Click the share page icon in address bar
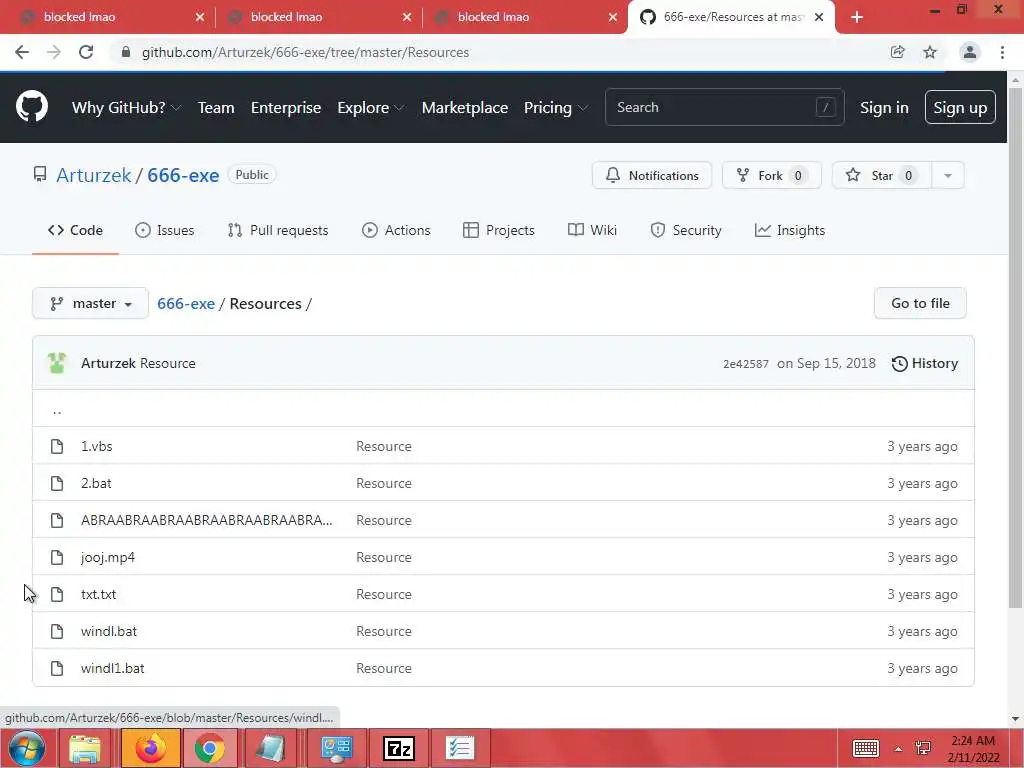 [x=897, y=52]
